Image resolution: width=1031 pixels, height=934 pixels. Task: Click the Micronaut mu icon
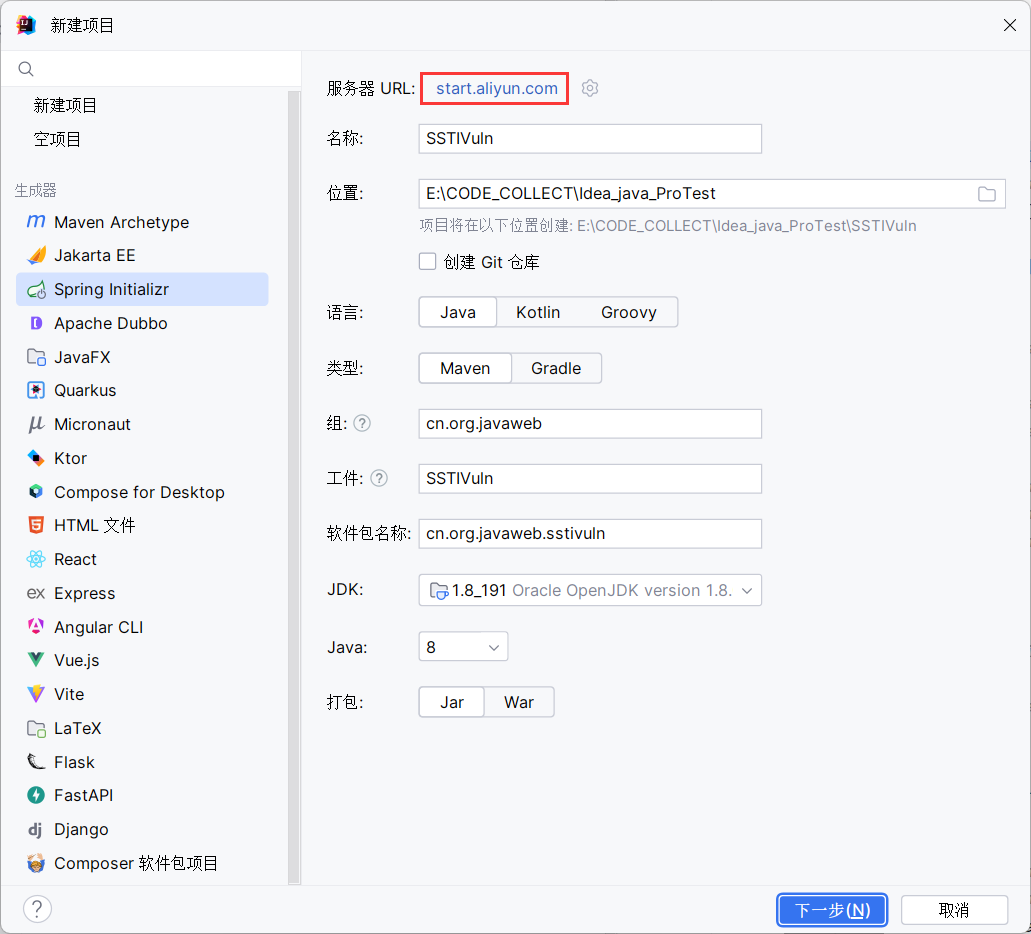pyautogui.click(x=36, y=424)
